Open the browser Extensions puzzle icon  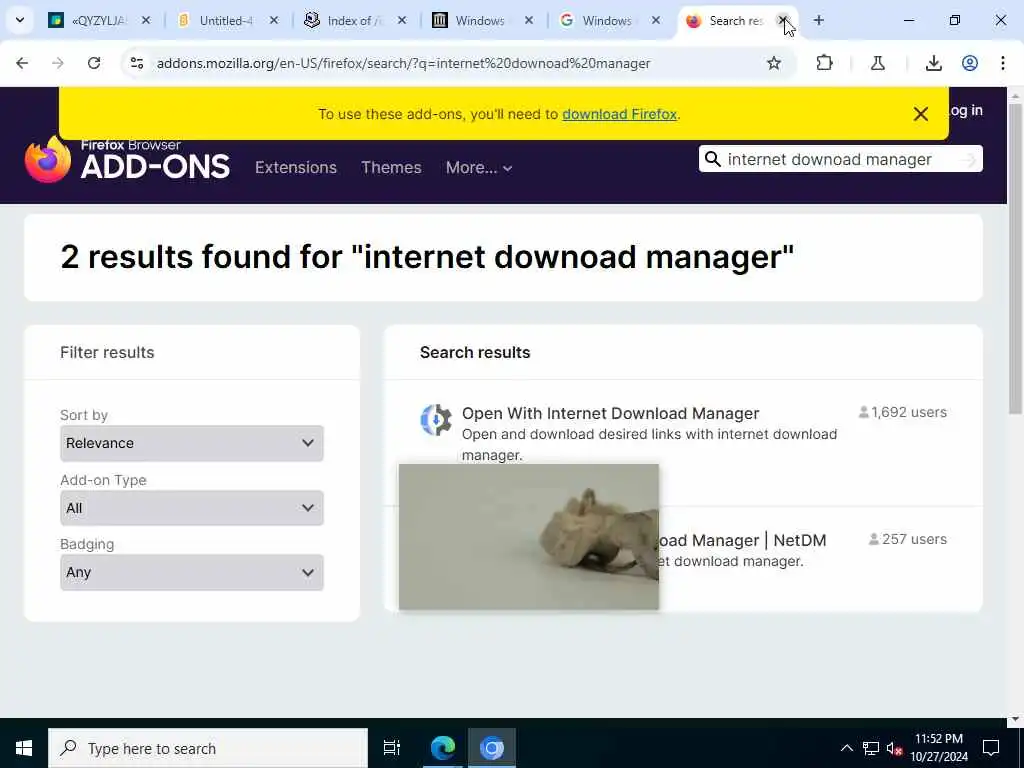click(825, 63)
